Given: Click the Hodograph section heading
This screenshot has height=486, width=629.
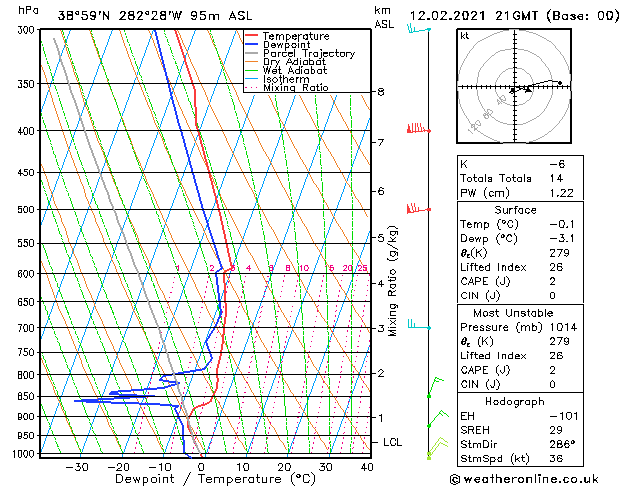Looking at the screenshot, I should pos(515,402).
